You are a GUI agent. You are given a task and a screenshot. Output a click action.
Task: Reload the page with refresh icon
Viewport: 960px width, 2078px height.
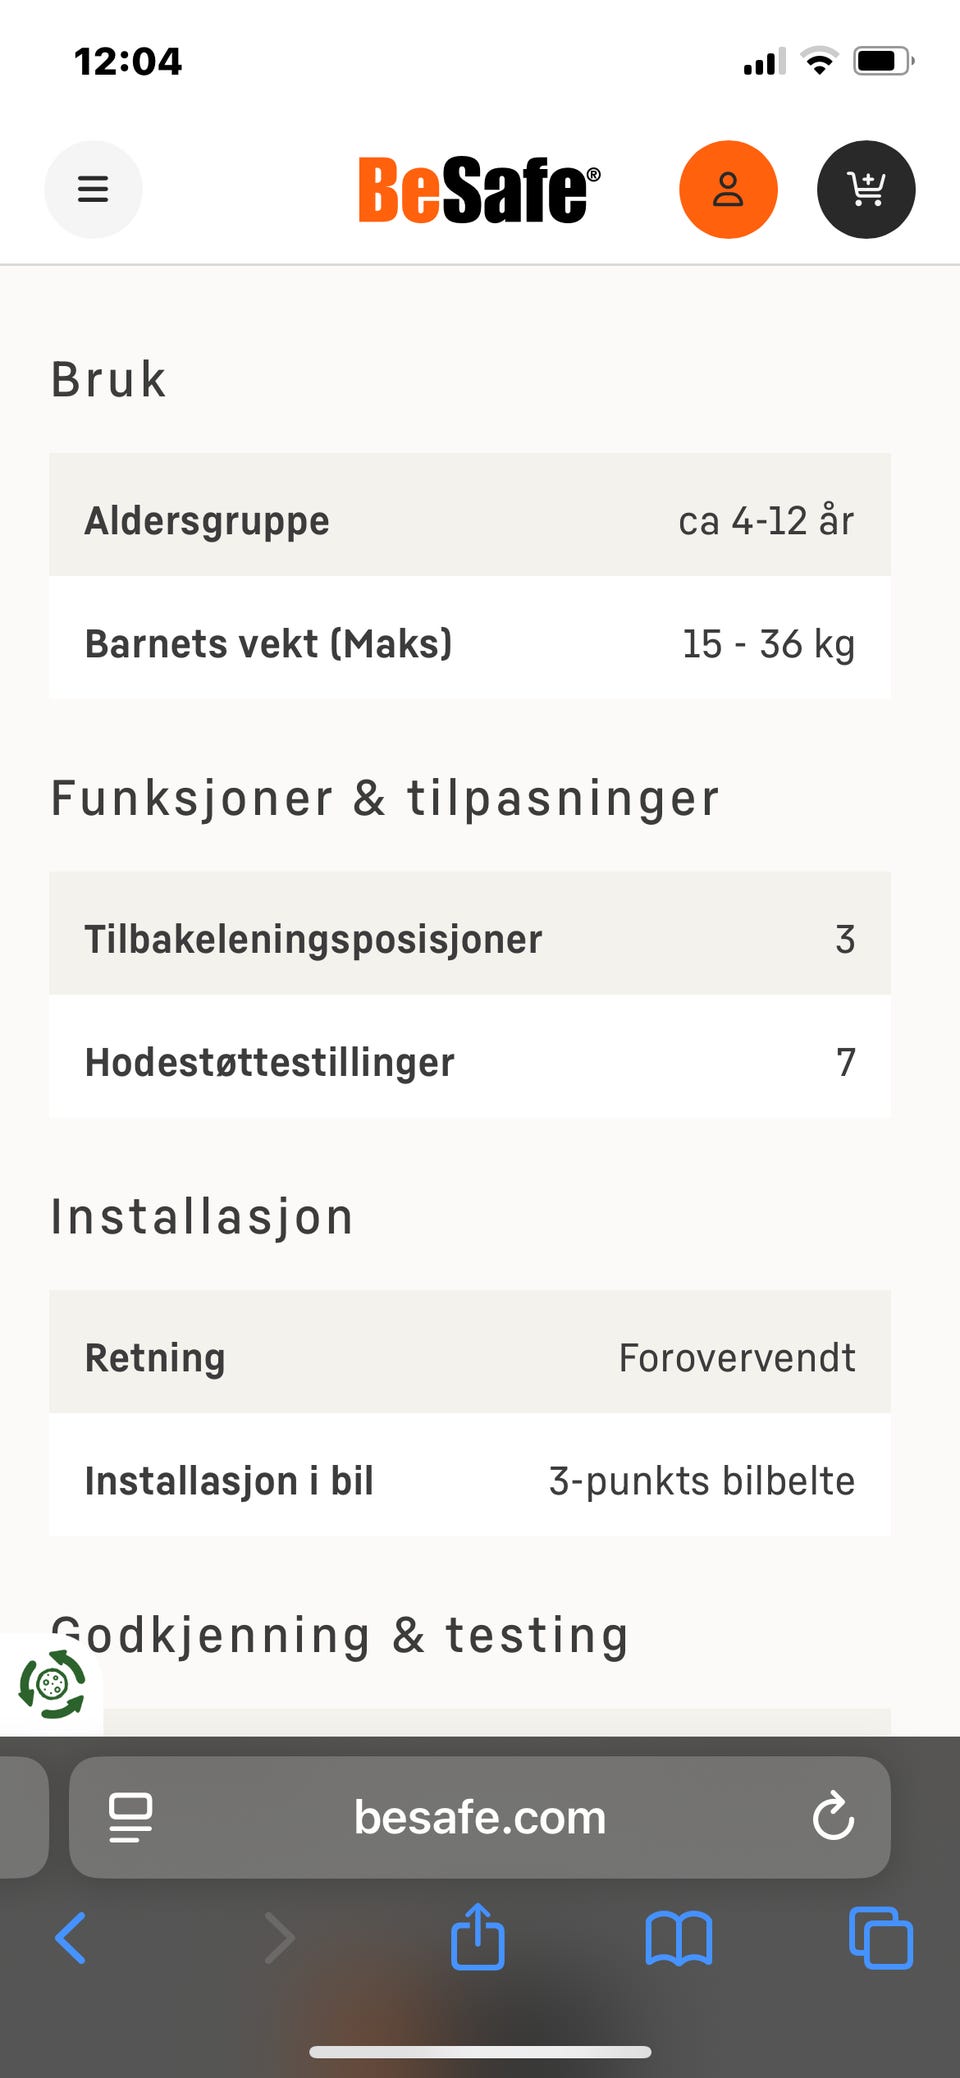(x=833, y=1817)
